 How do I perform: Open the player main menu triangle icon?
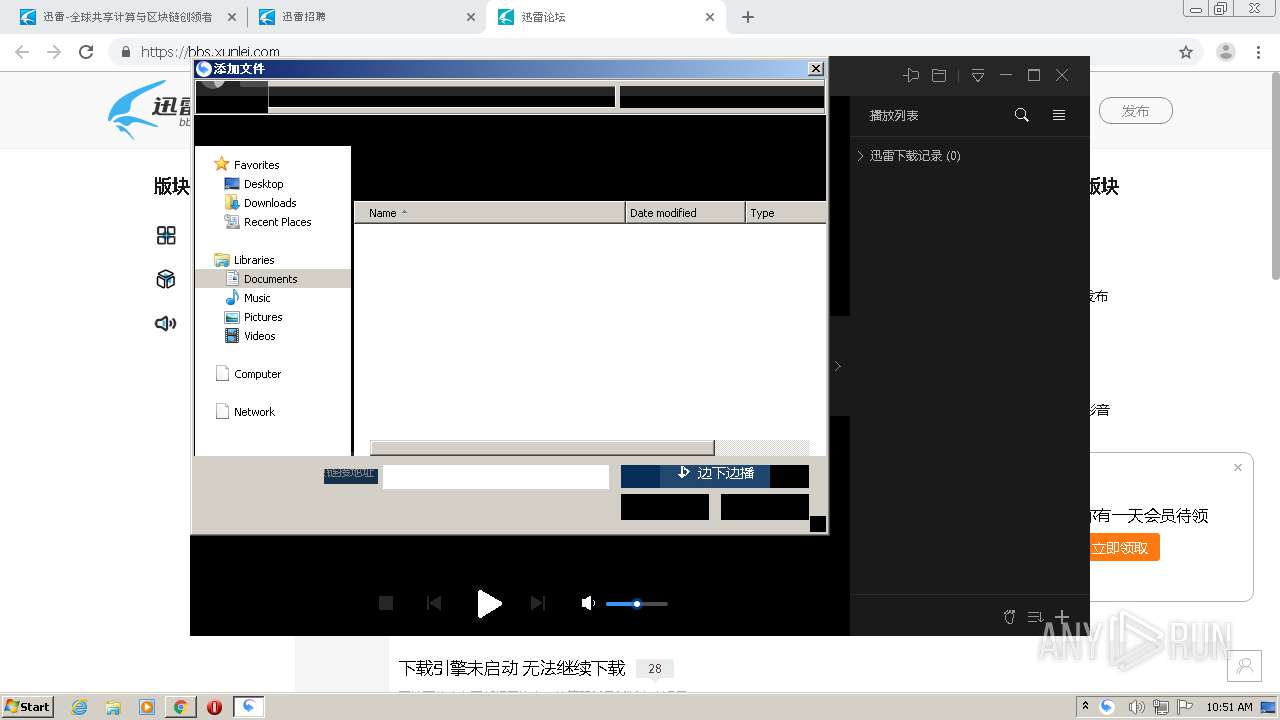pyautogui.click(x=978, y=75)
